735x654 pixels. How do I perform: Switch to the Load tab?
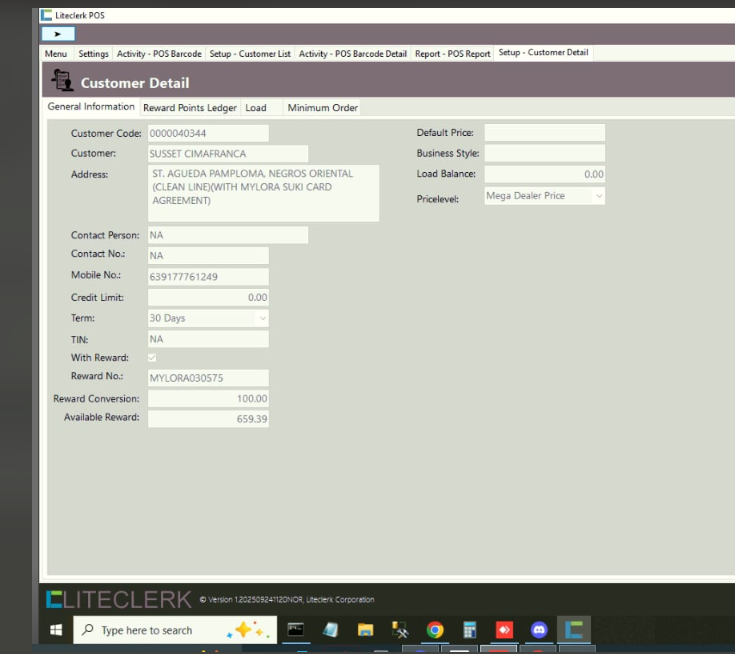(256, 108)
